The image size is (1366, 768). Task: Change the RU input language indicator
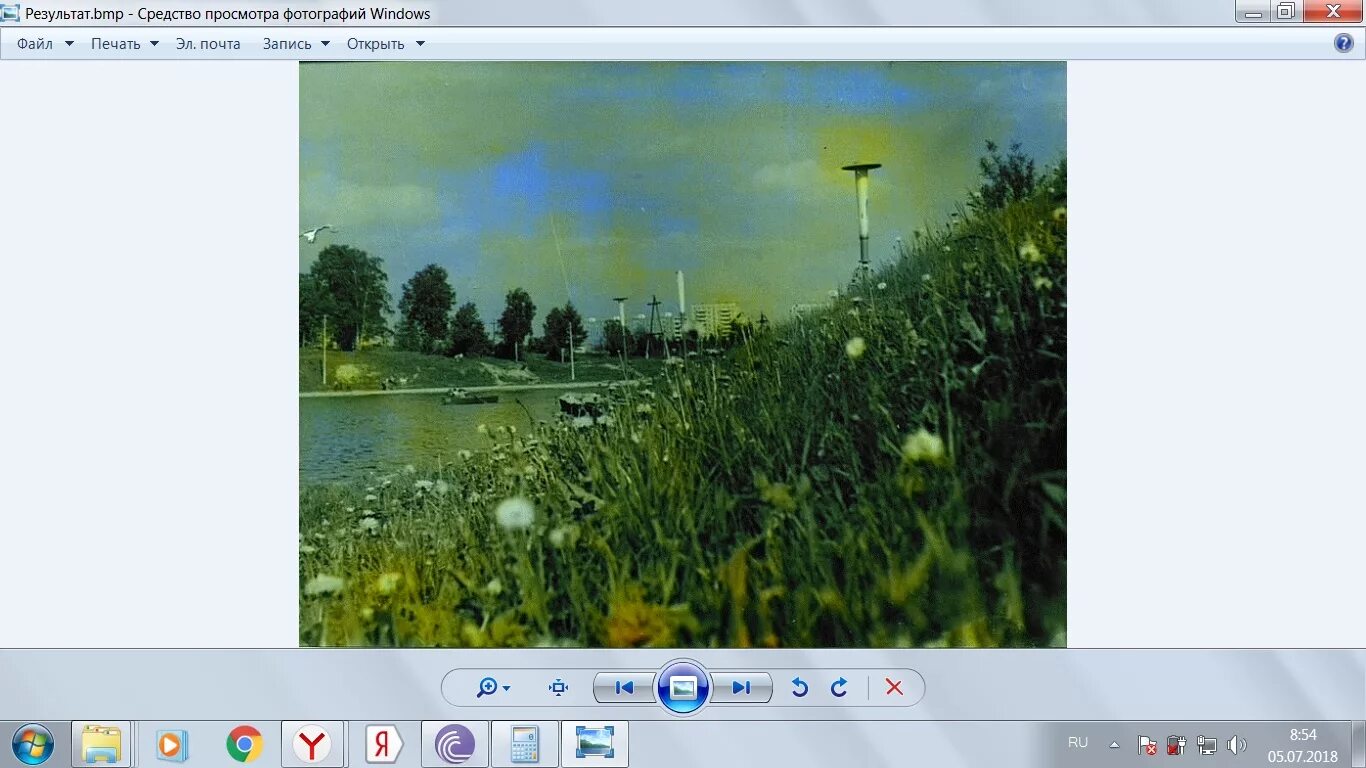[x=1078, y=743]
